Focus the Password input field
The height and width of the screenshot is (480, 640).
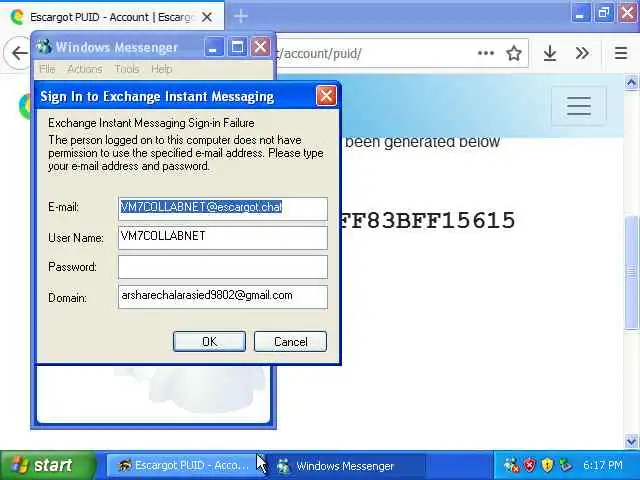(223, 267)
